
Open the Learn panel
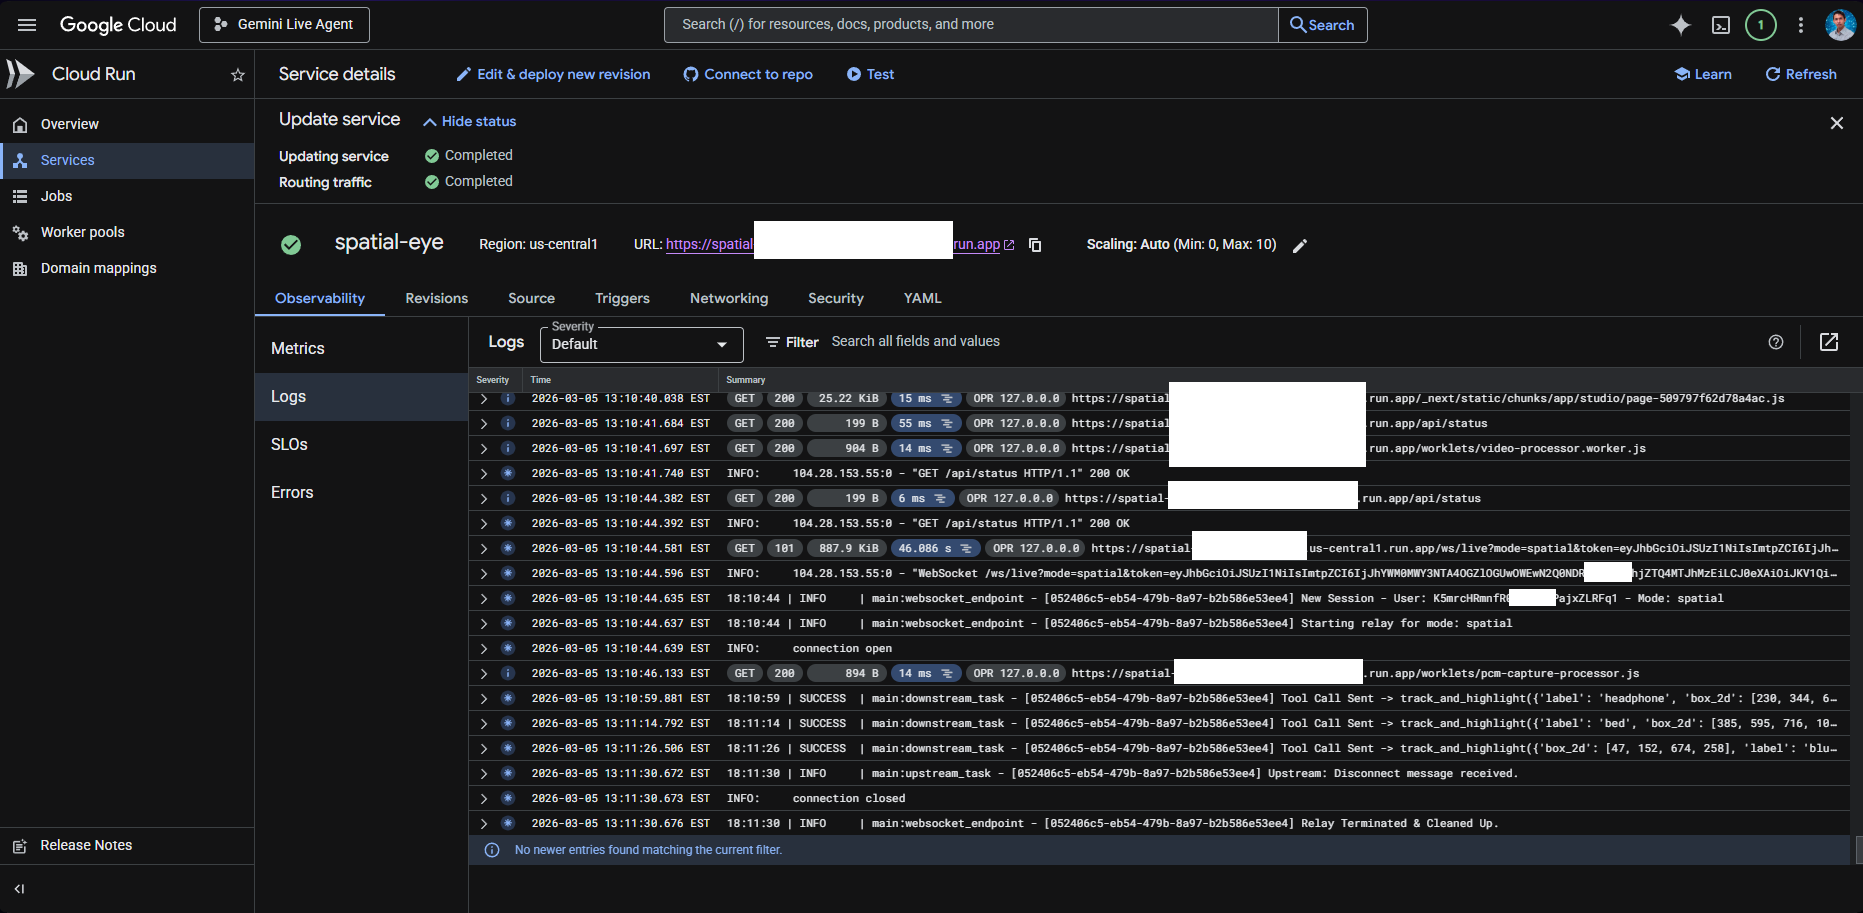[x=1703, y=75]
